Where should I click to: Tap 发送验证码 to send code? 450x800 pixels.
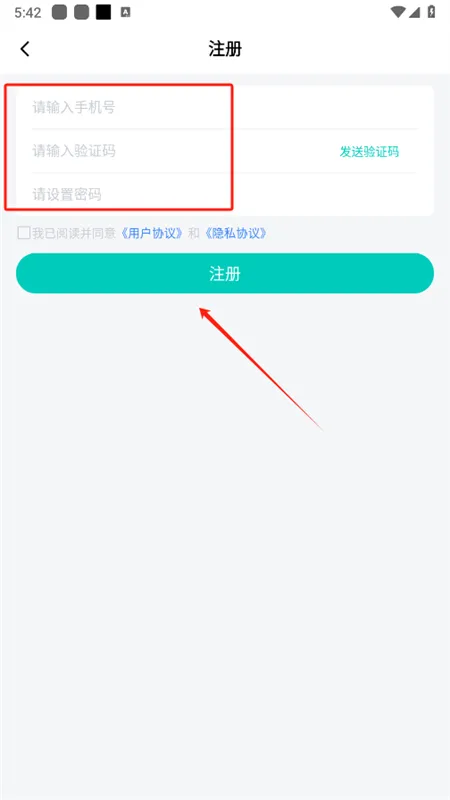point(369,152)
